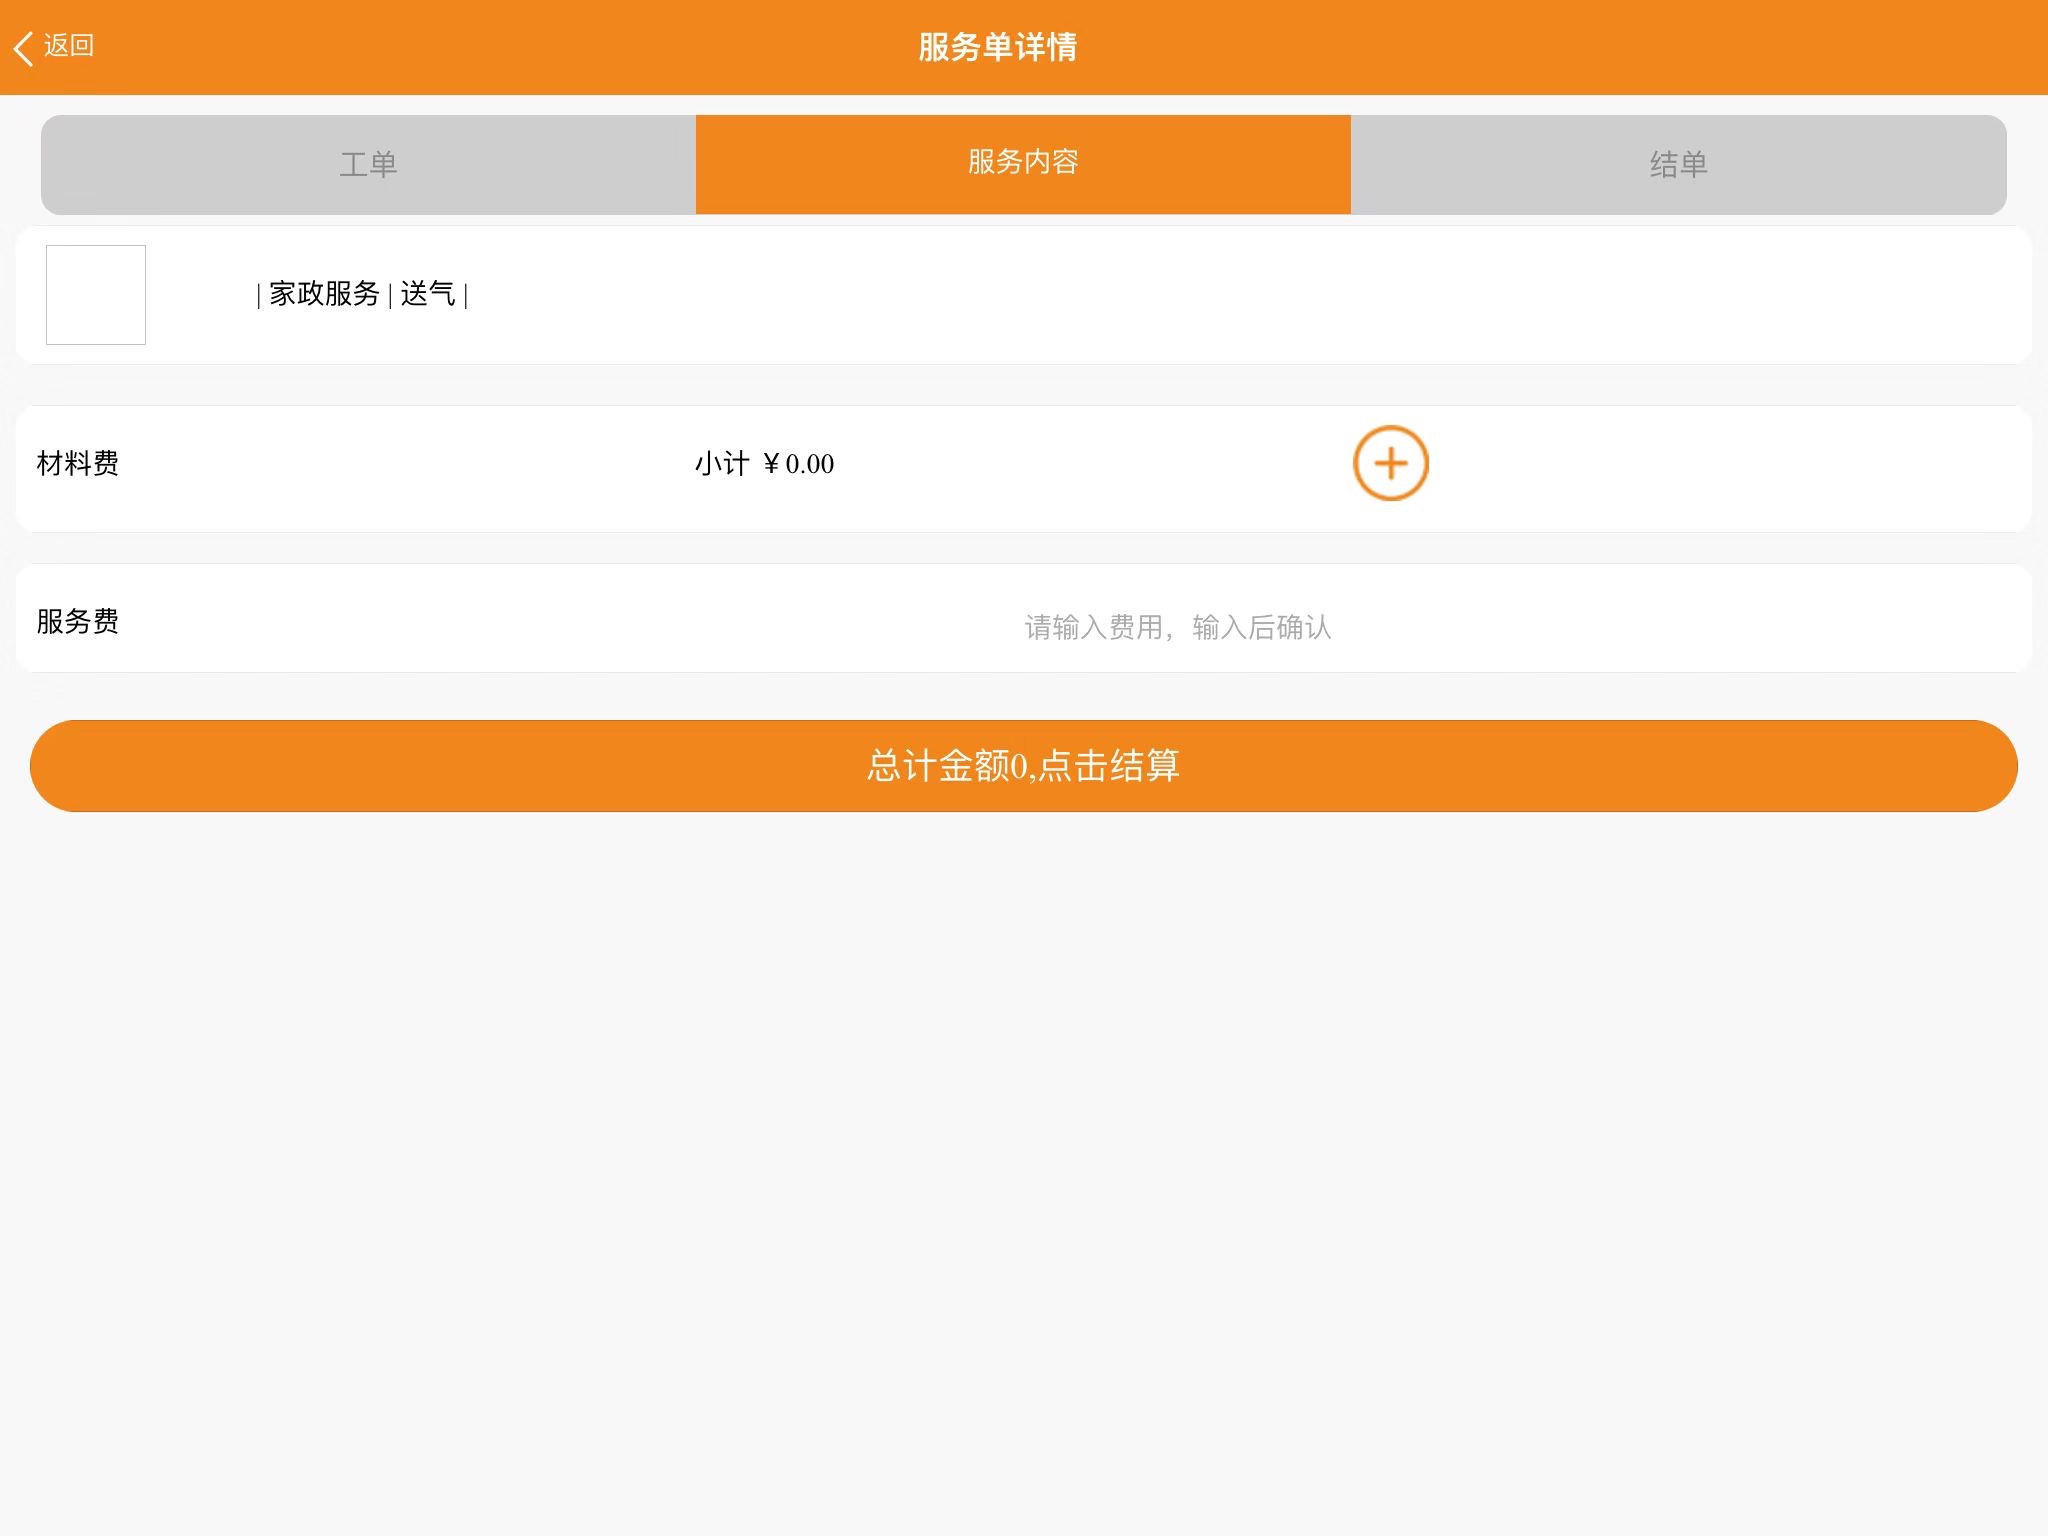Click the 服务费 label
The width and height of the screenshot is (2048, 1536).
pyautogui.click(x=78, y=621)
